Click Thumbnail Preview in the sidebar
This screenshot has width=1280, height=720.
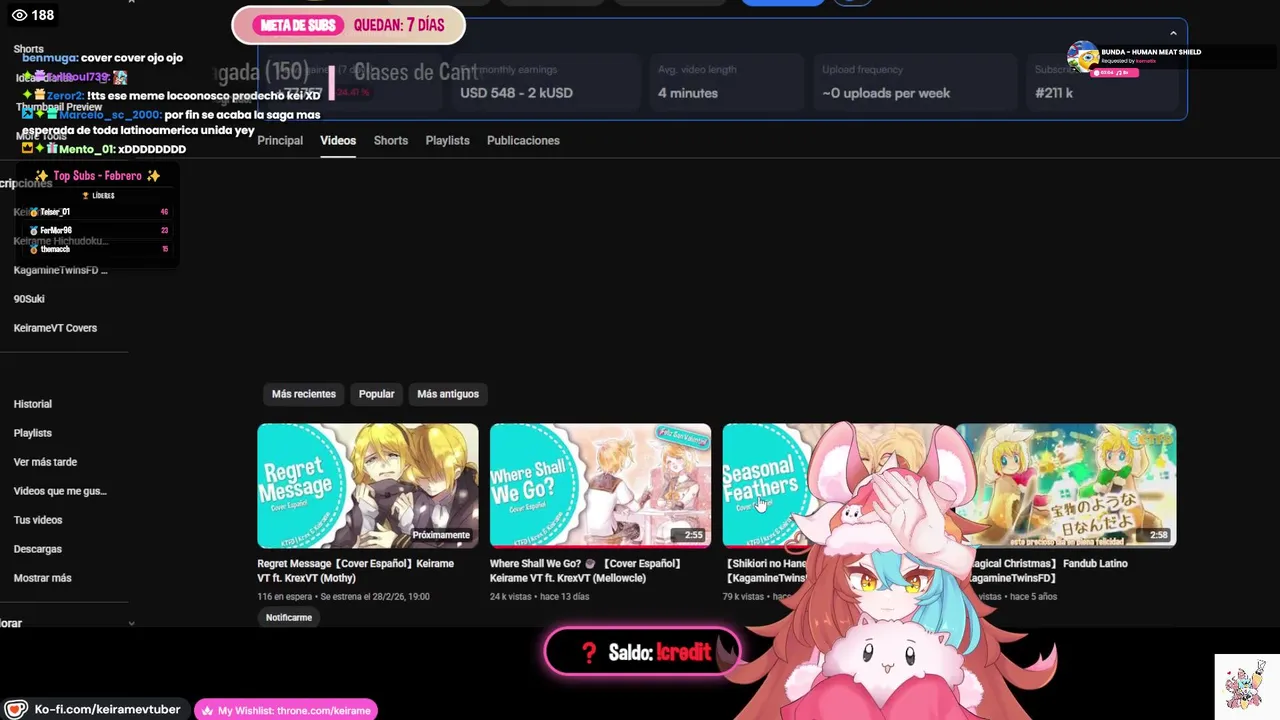click(59, 107)
